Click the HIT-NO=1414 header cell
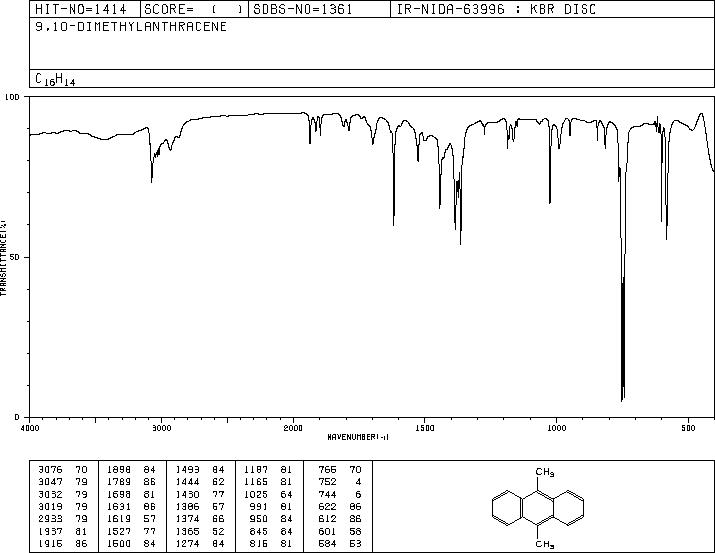 pos(81,9)
